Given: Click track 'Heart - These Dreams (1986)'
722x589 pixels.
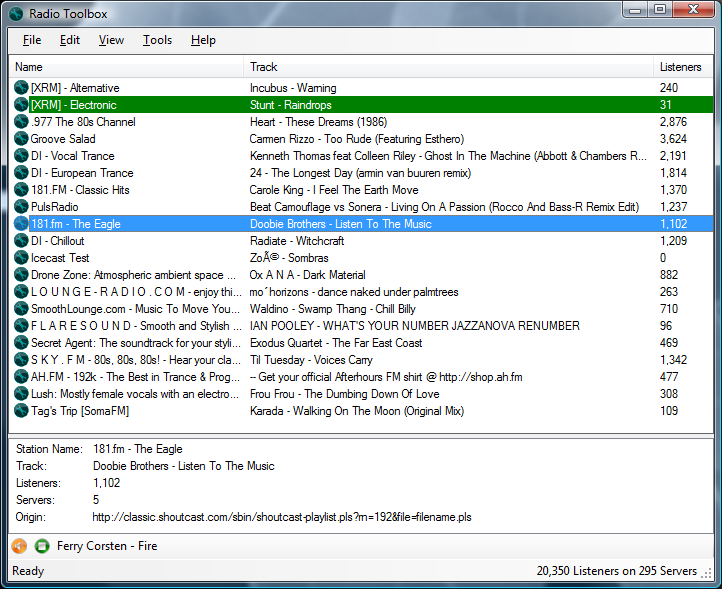Looking at the screenshot, I should pos(318,122).
